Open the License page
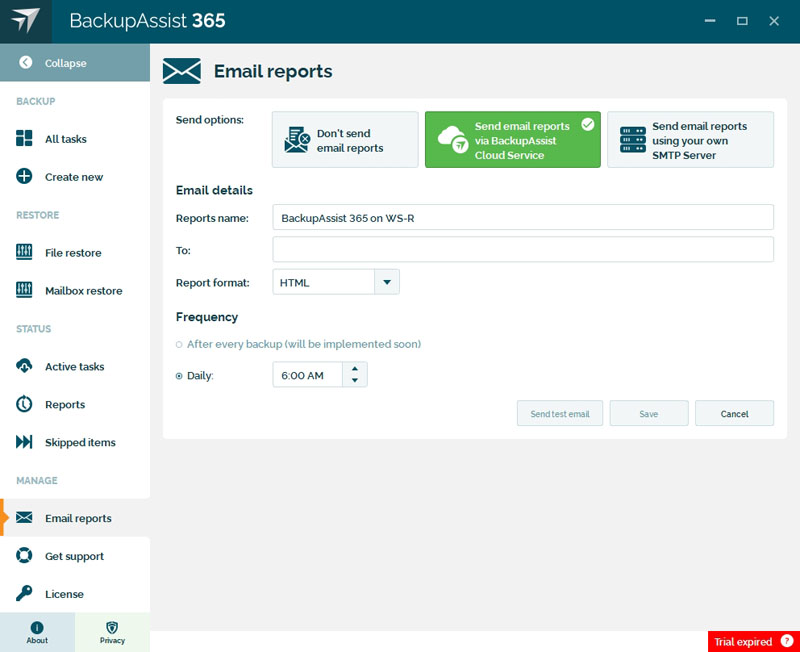Screen dimensions: 800x652 (75, 593)
